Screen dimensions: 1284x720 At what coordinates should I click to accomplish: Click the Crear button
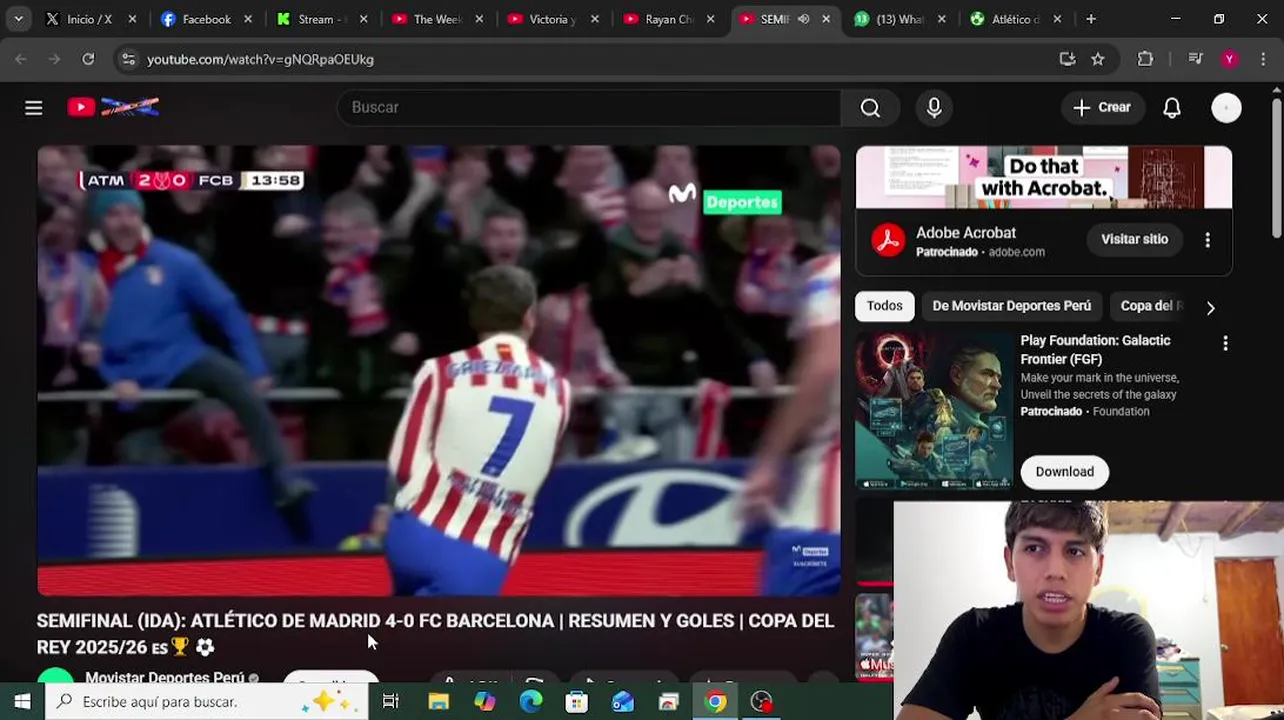click(x=1101, y=108)
